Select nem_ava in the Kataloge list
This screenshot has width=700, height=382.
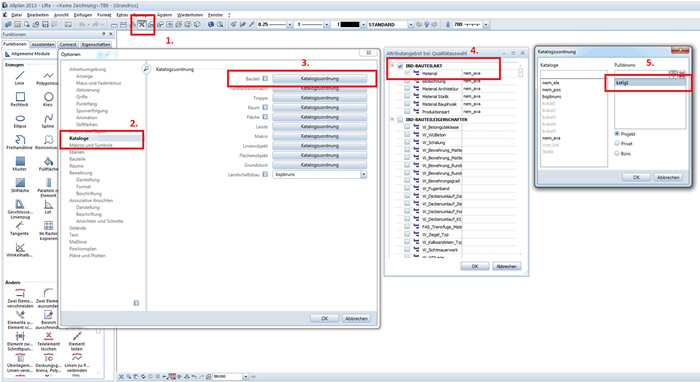pos(551,138)
